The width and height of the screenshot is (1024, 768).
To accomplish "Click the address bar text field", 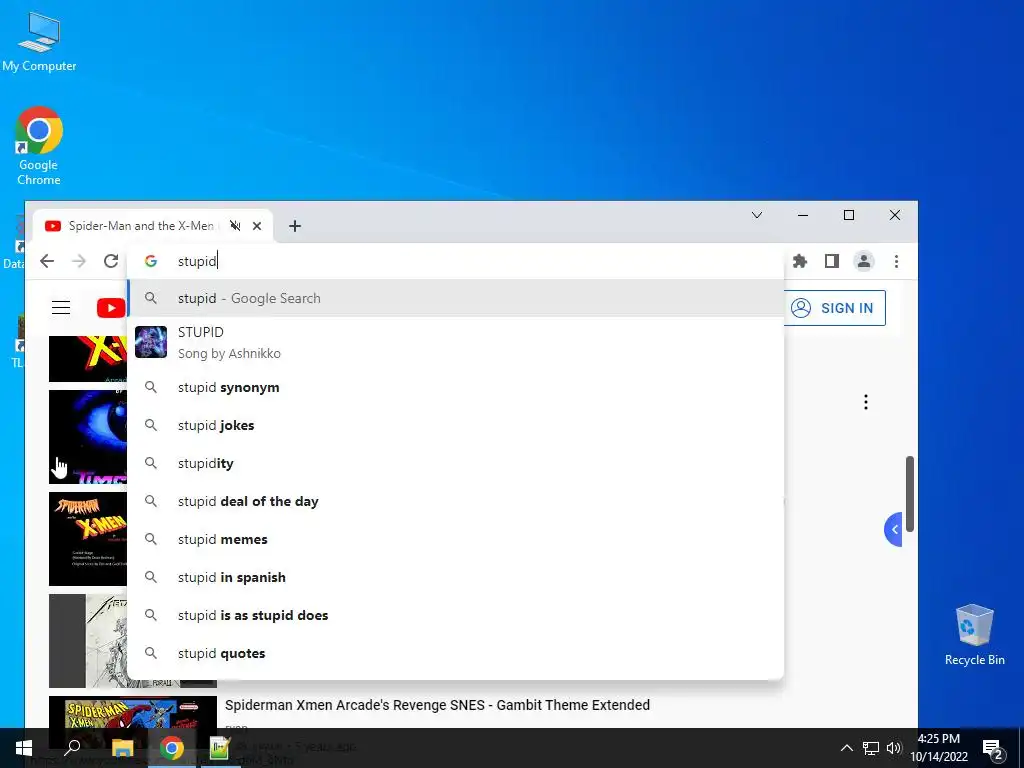I will coord(457,261).
